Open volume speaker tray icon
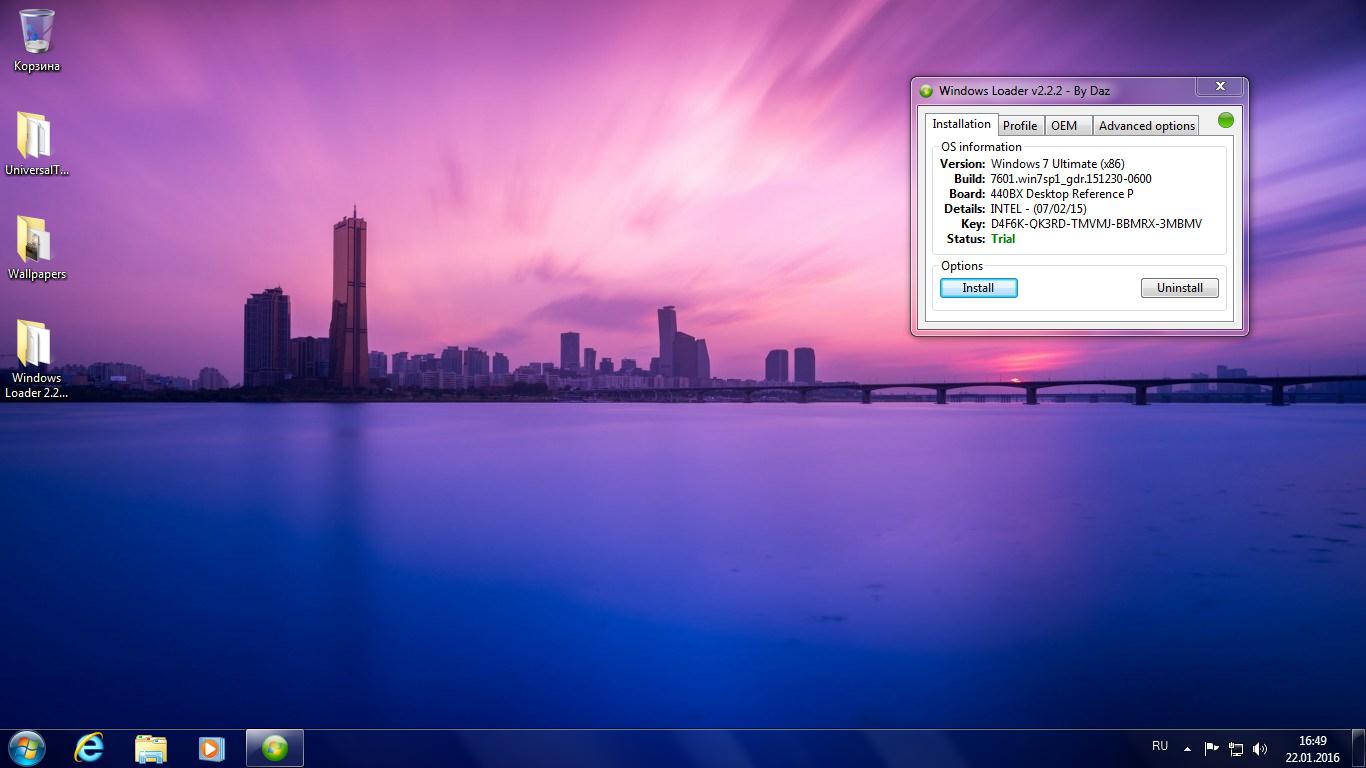Image resolution: width=1366 pixels, height=768 pixels. coord(1260,748)
